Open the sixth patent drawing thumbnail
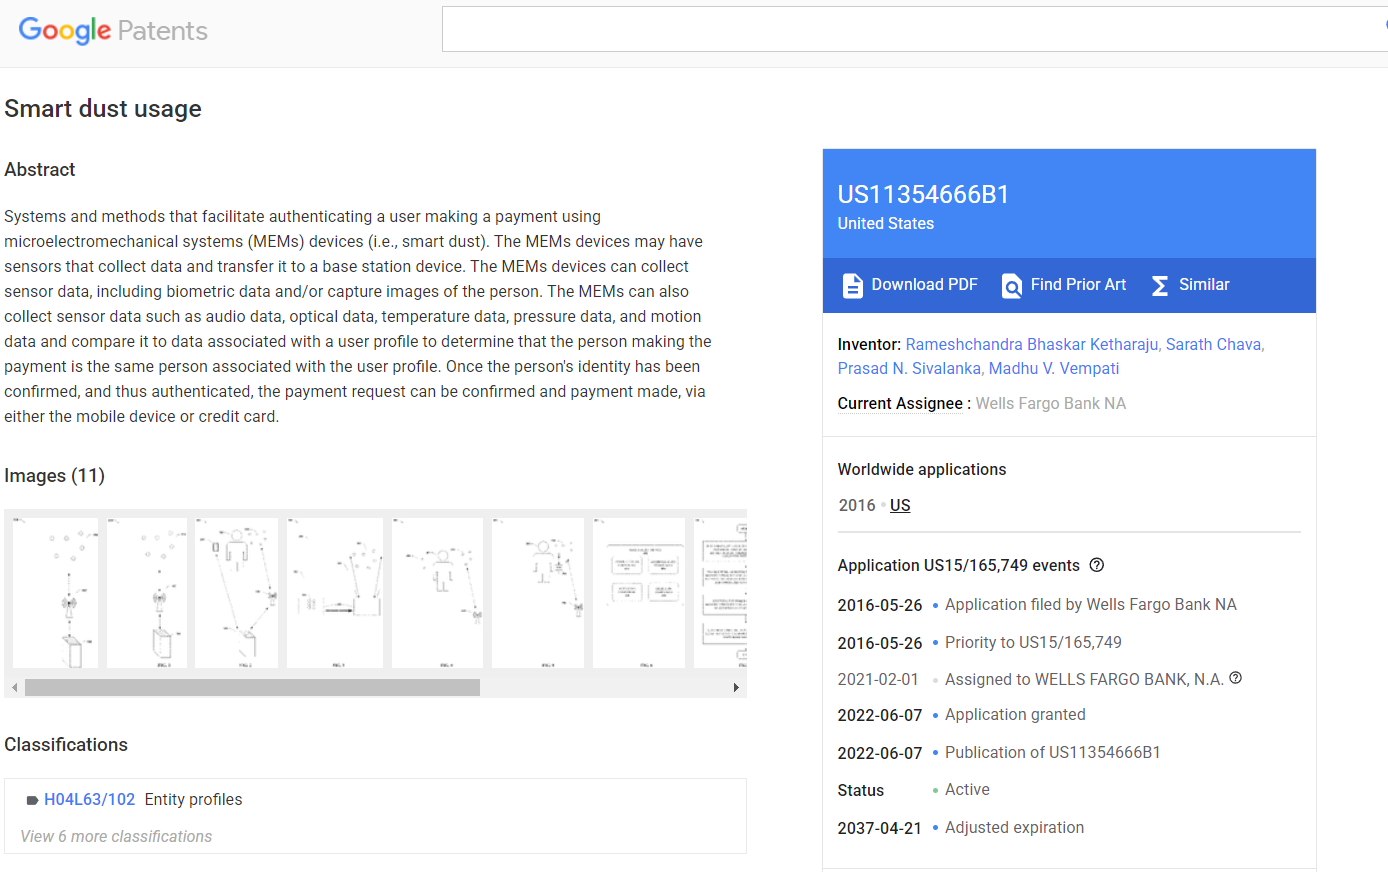Viewport: 1388px width, 872px height. tap(538, 592)
